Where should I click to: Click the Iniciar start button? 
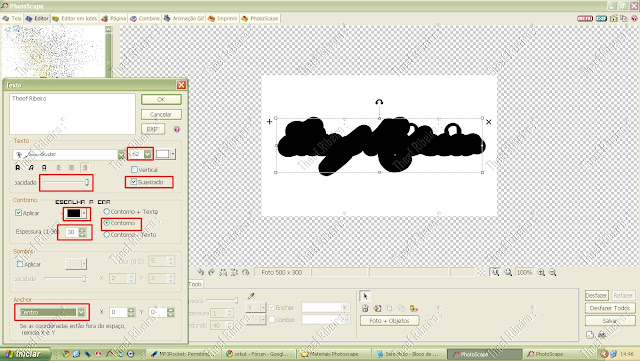tap(24, 354)
